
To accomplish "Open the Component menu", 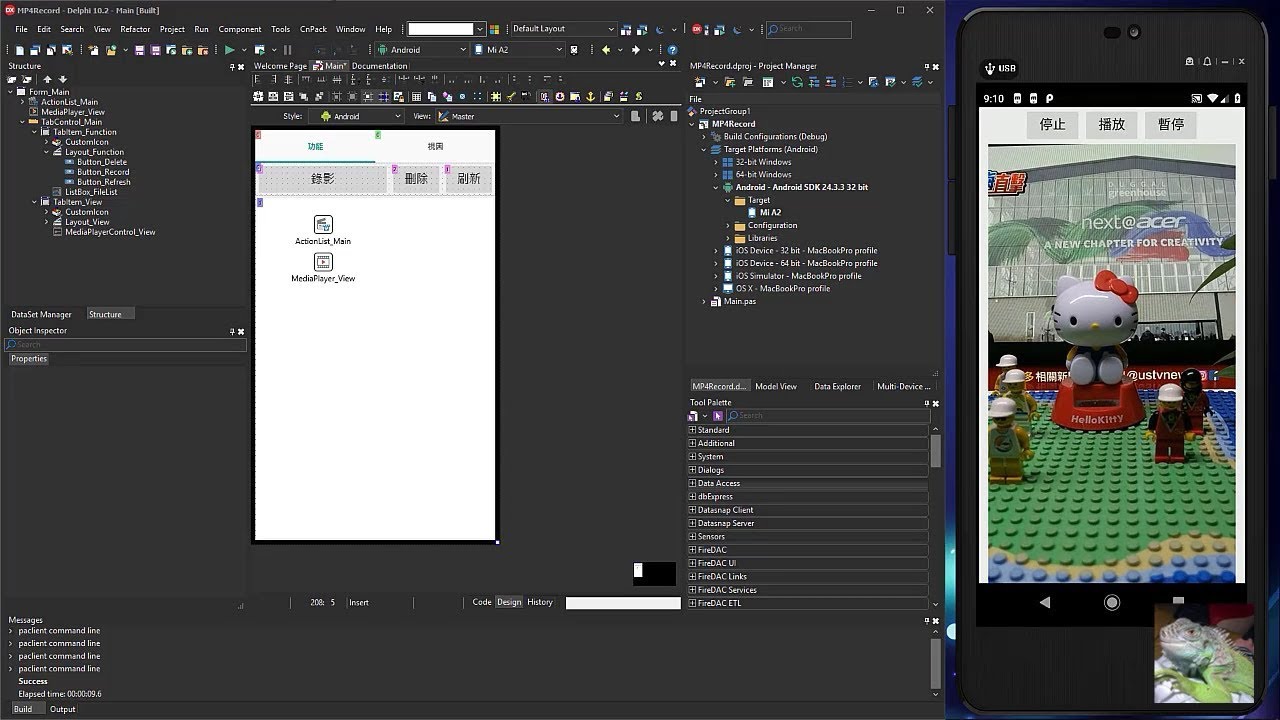I will [x=240, y=29].
